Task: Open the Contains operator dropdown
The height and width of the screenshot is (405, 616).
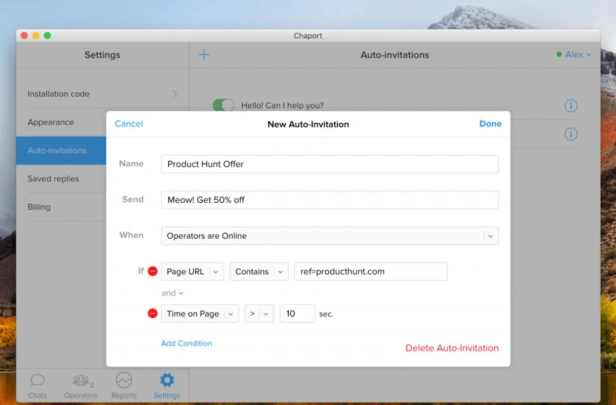Action: click(x=259, y=271)
